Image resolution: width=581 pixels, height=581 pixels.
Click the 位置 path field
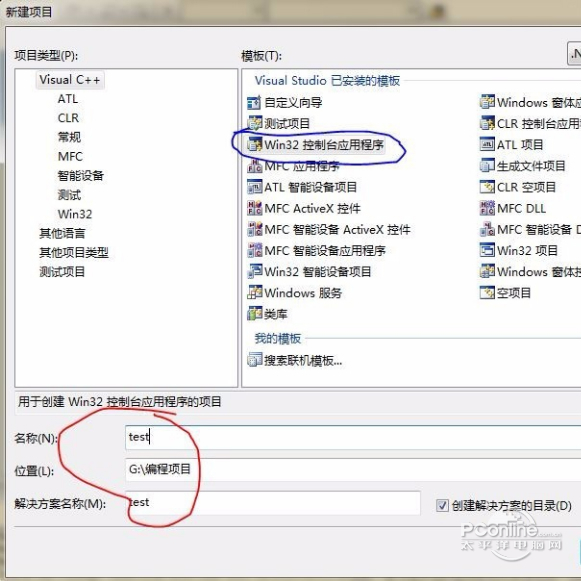coord(353,470)
